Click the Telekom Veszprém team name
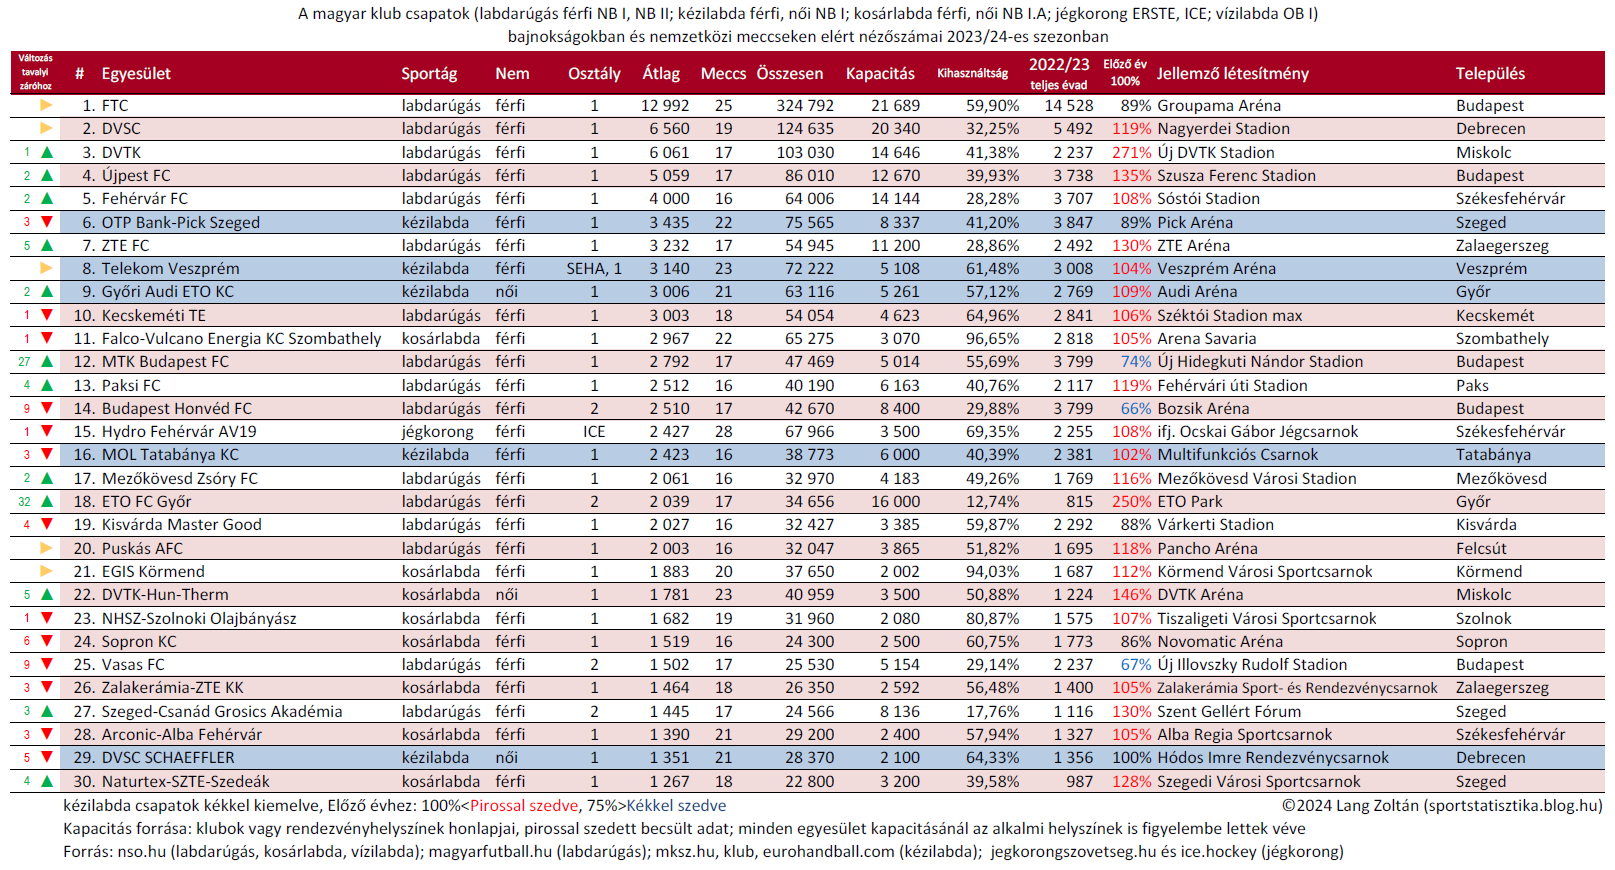Image resolution: width=1615 pixels, height=870 pixels. click(170, 268)
